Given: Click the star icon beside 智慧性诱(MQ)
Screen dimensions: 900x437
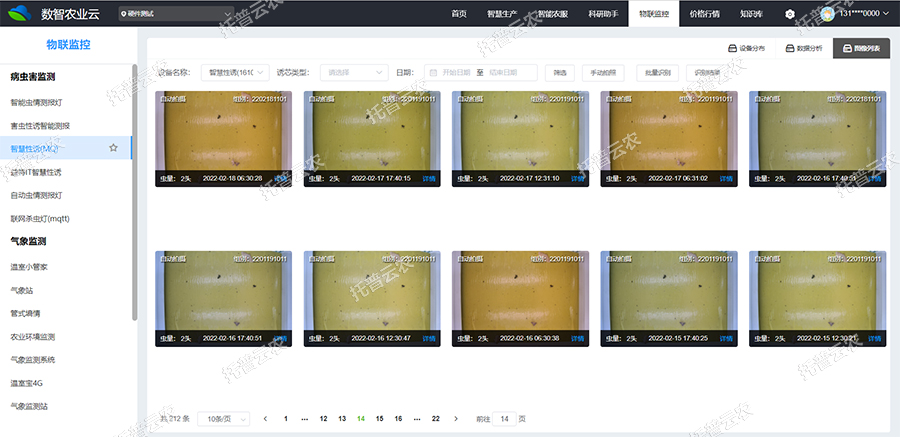Looking at the screenshot, I should click(113, 148).
